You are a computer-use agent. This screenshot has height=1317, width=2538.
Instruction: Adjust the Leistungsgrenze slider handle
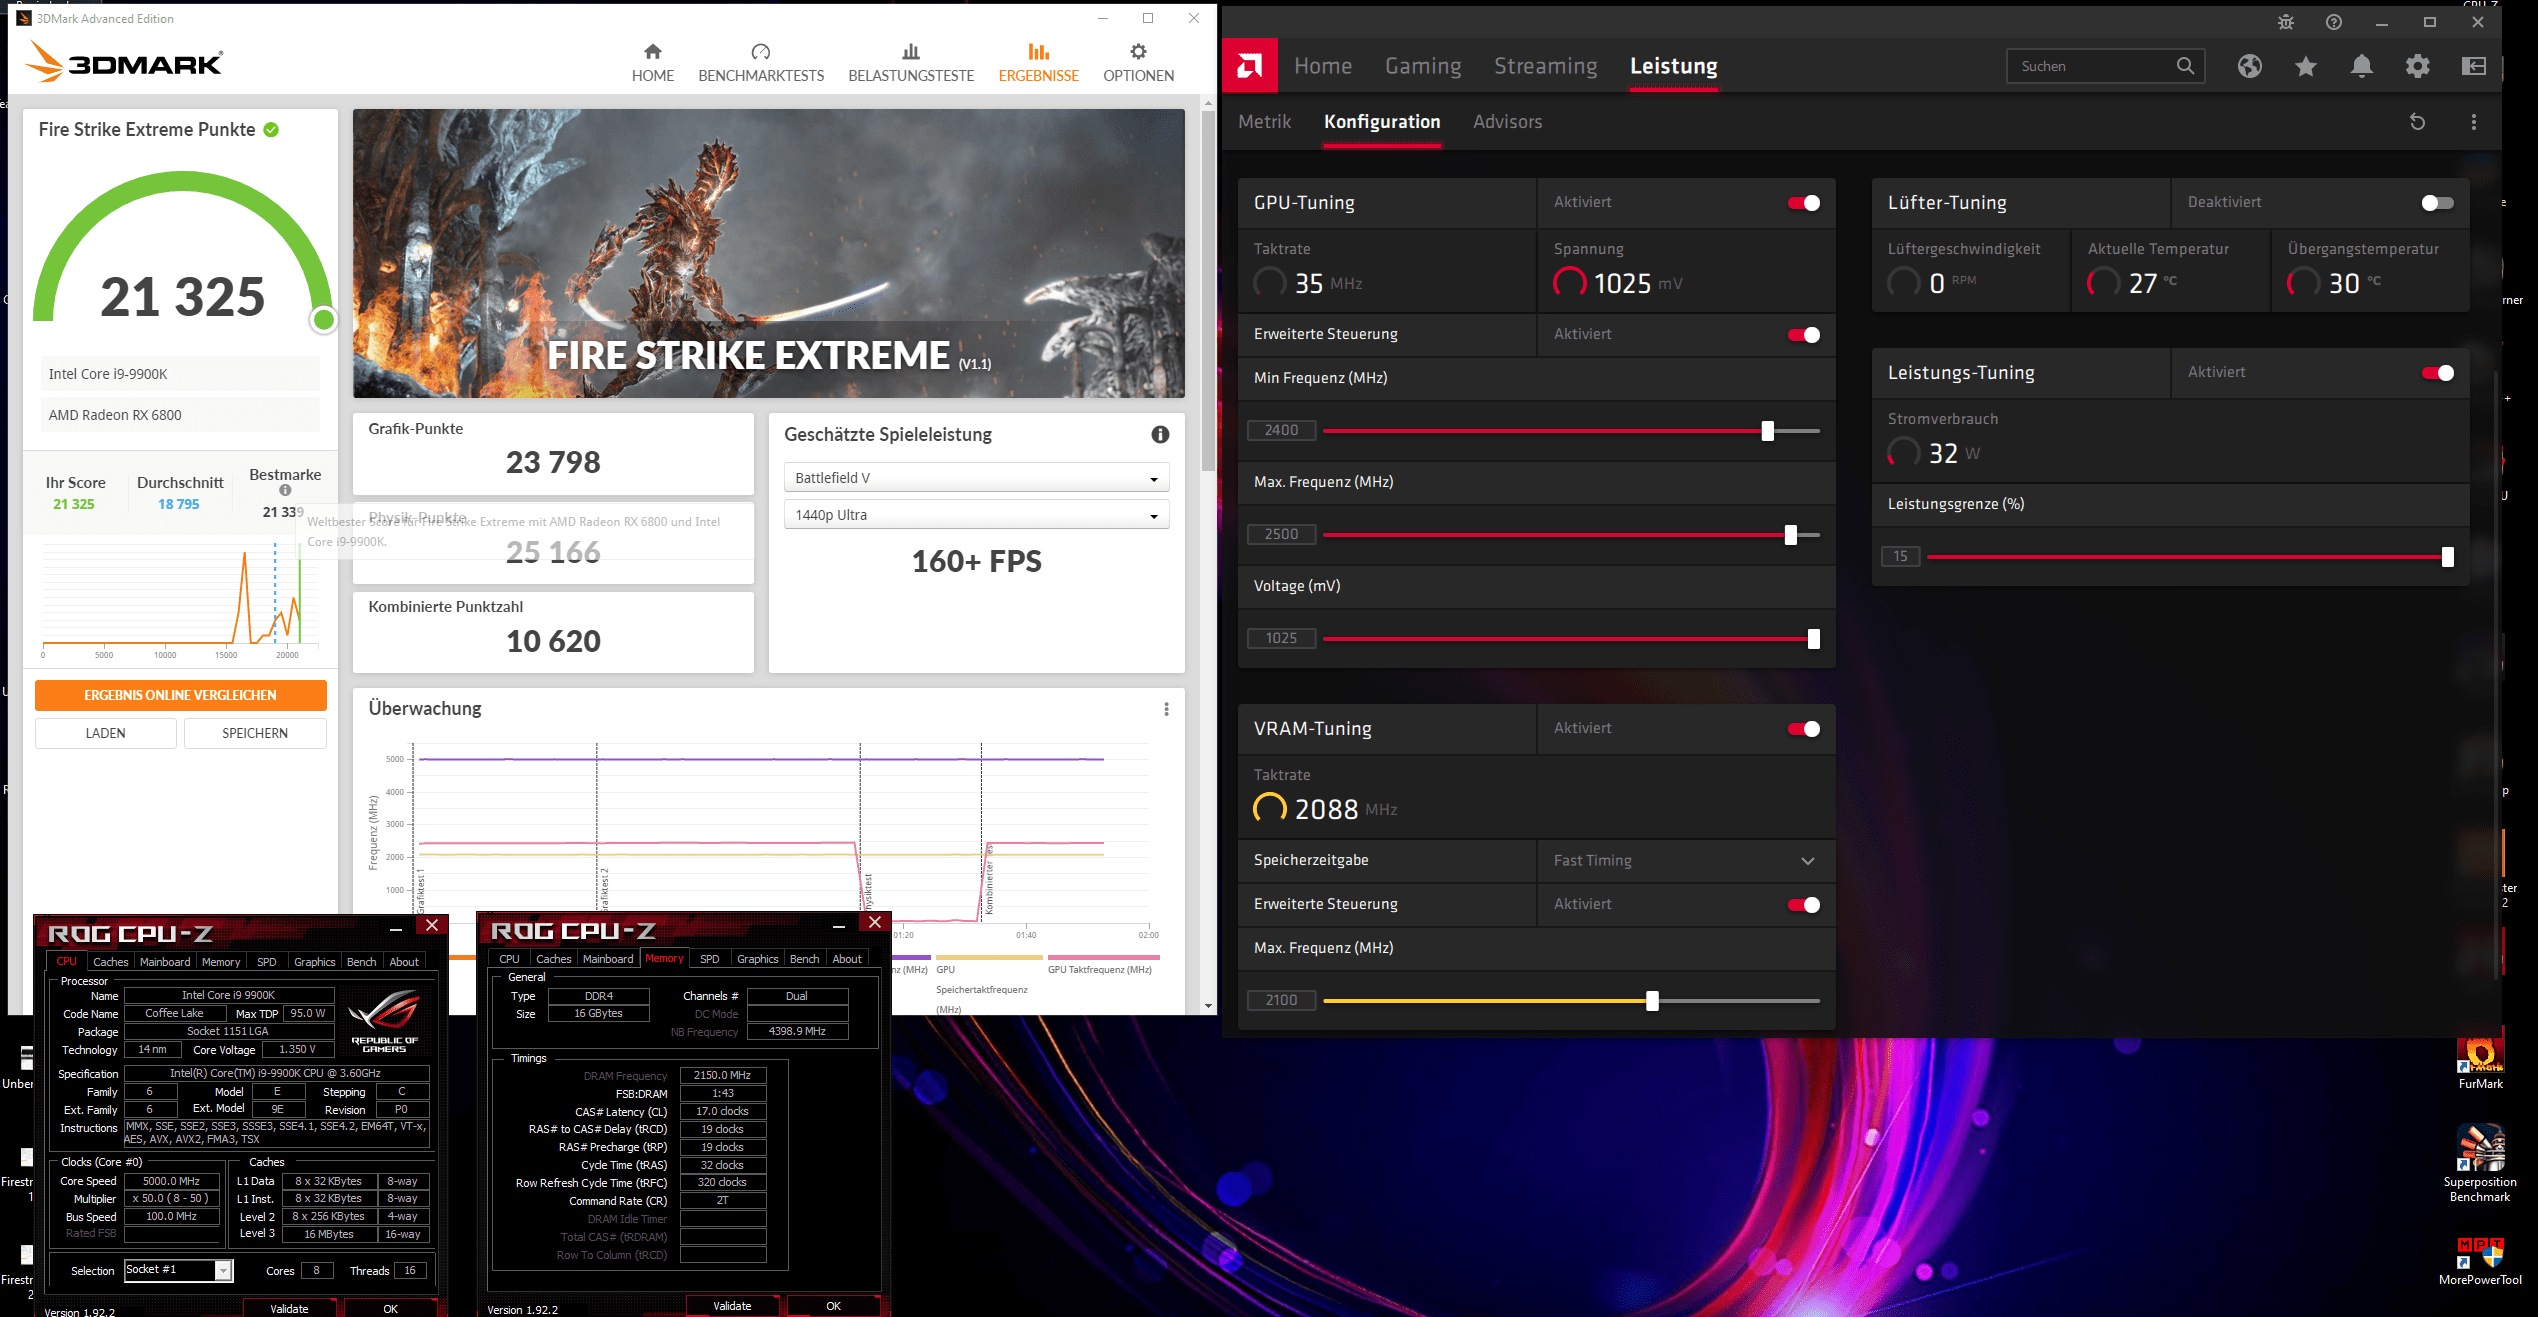coord(2447,557)
